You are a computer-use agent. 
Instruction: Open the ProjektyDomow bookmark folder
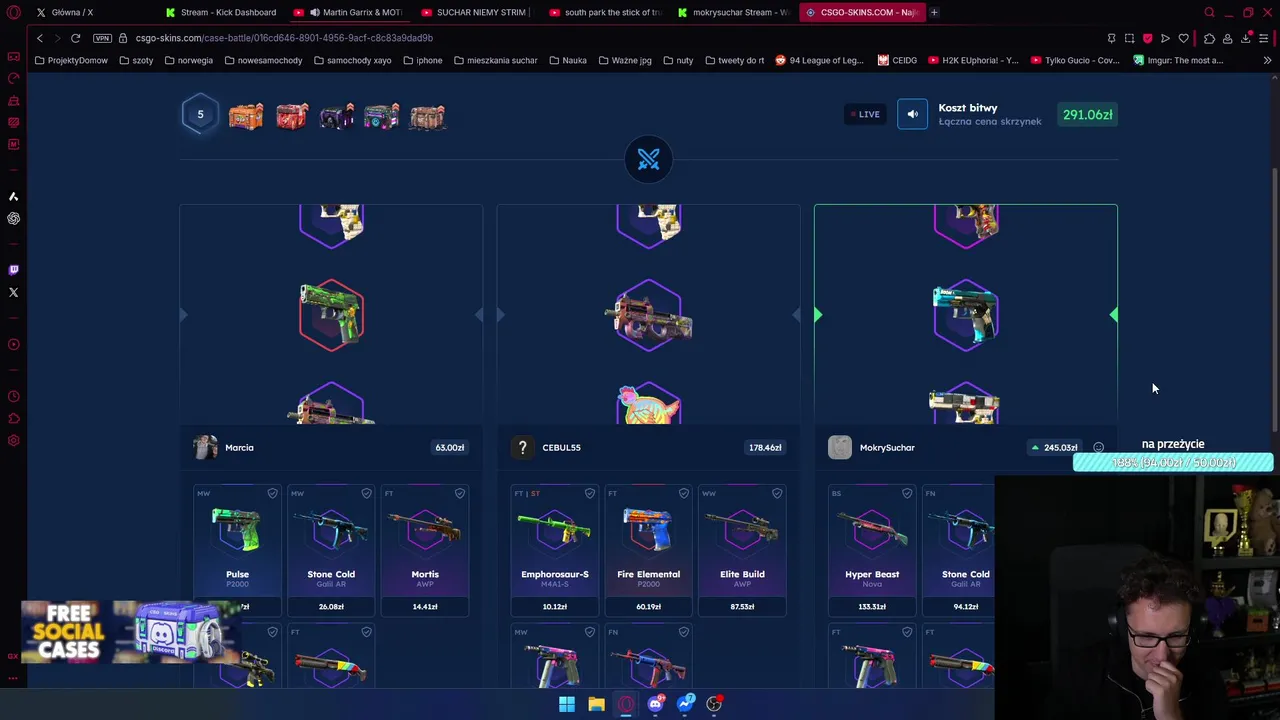pyautogui.click(x=69, y=60)
